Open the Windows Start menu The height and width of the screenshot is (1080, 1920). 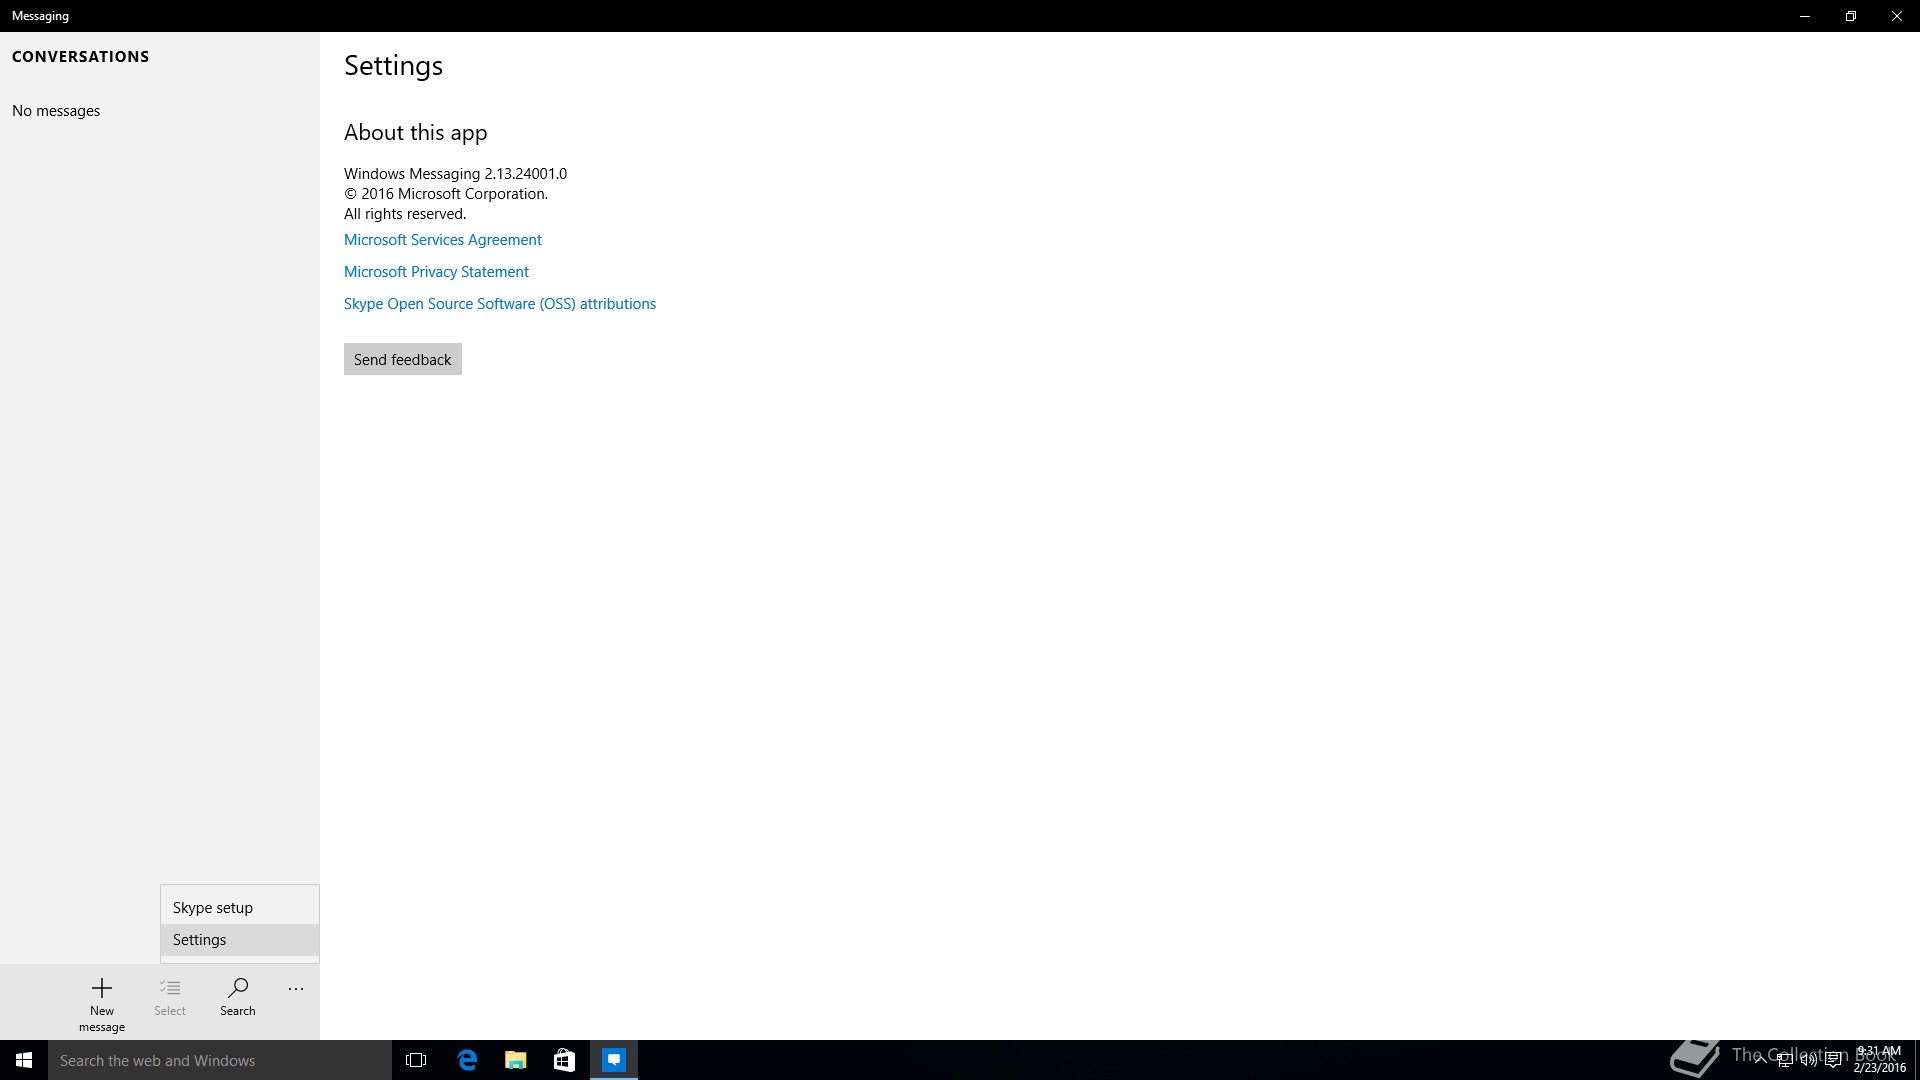coord(24,1060)
